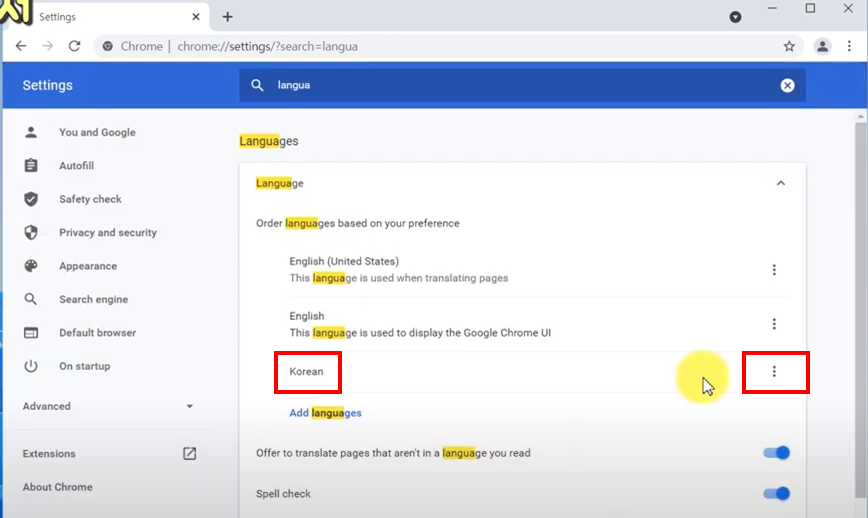Viewport: 868px width, 518px height.
Task: Focus the settings search box containing langua
Action: point(522,85)
